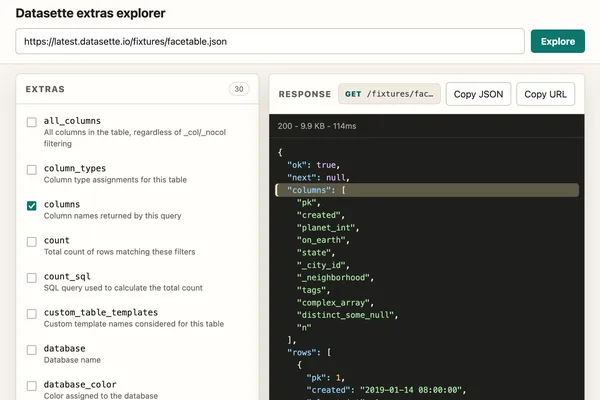Image resolution: width=600 pixels, height=400 pixels.
Task: Tick the database extra checkbox
Action: pyautogui.click(x=32, y=349)
